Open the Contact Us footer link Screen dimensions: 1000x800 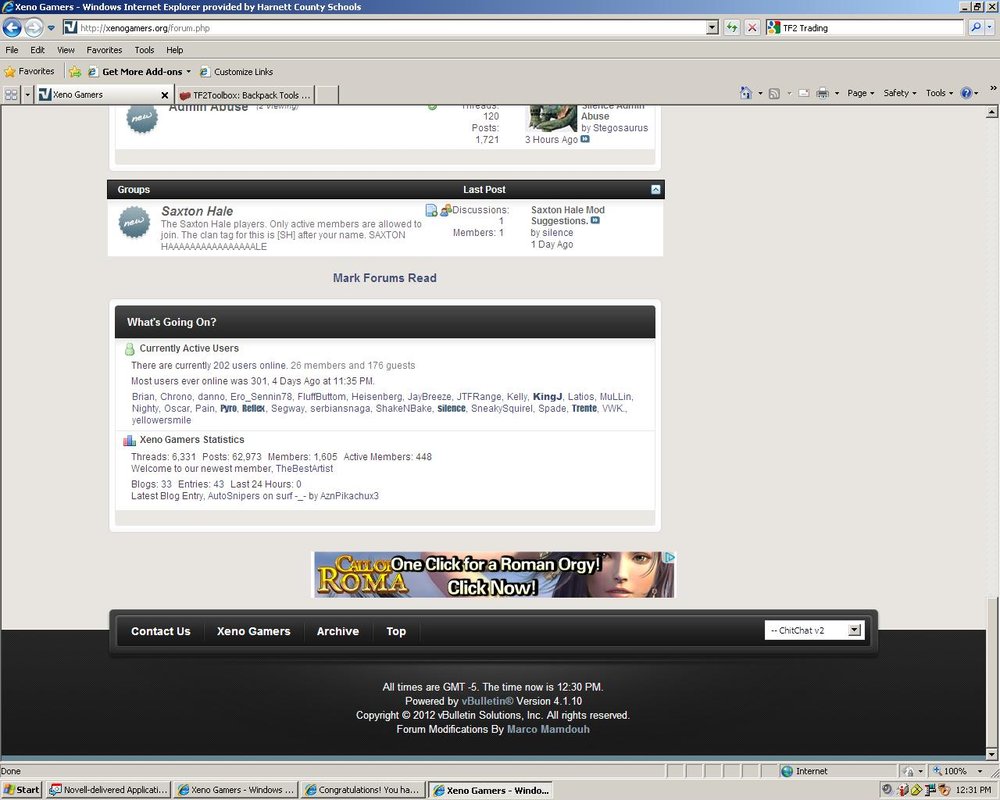pos(161,631)
